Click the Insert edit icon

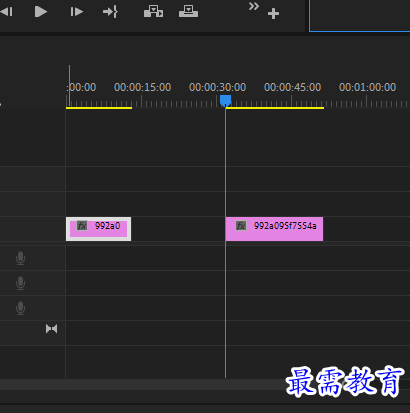[153, 12]
